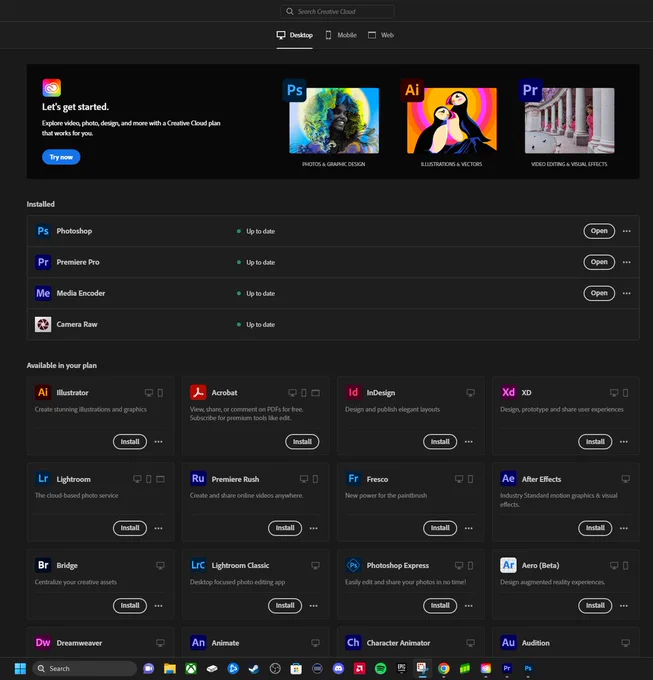Open more options menu on InDesign card
Screen dimensions: 653x680
[x=469, y=441]
